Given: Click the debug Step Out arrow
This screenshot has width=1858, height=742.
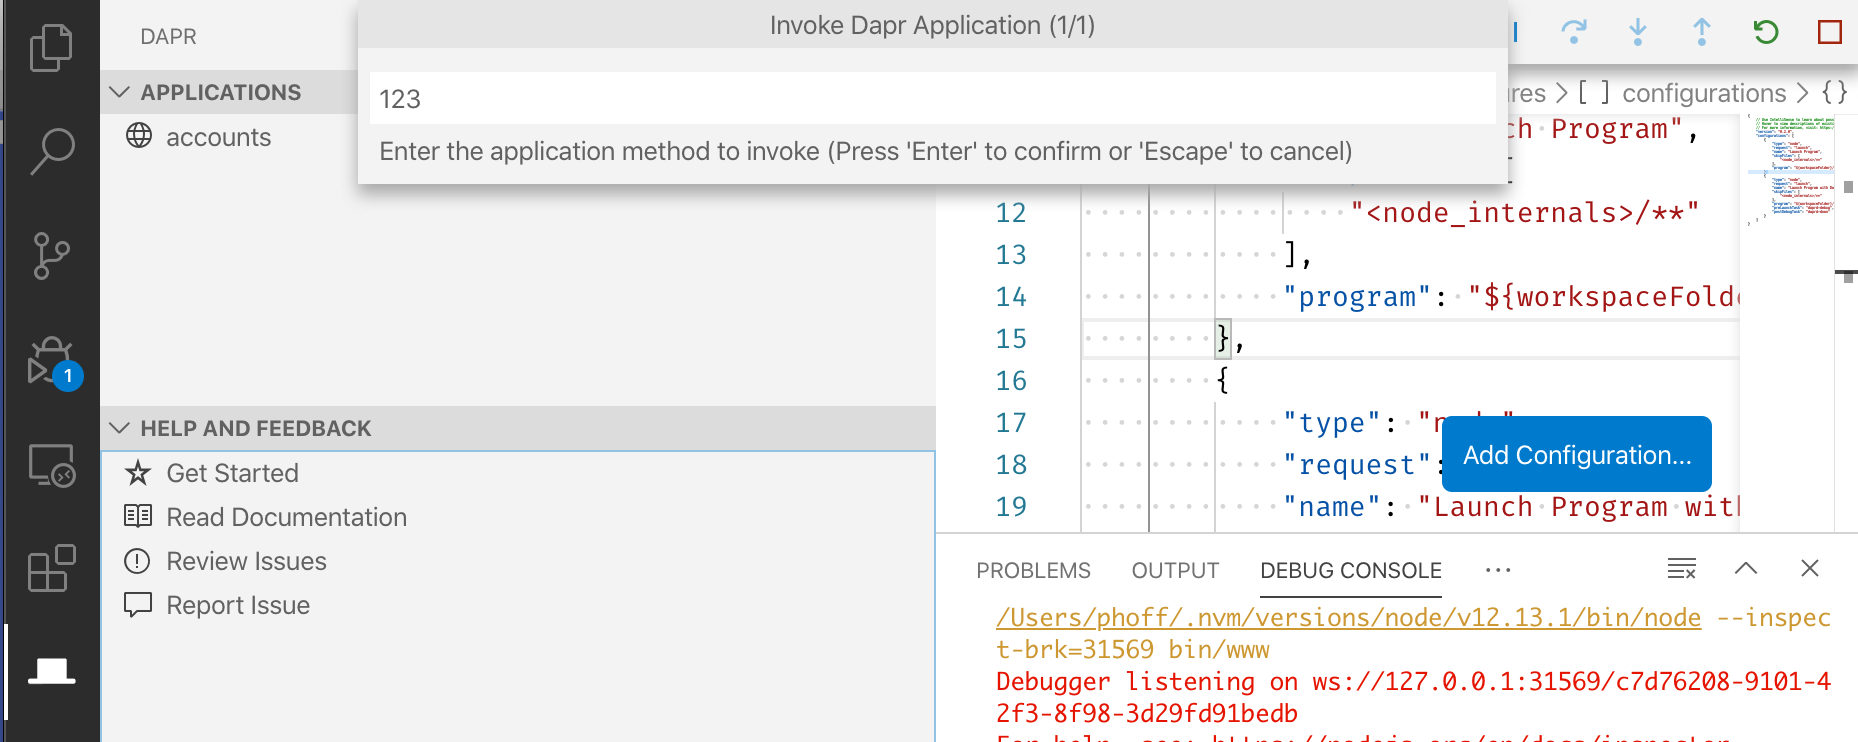Looking at the screenshot, I should (x=1702, y=32).
